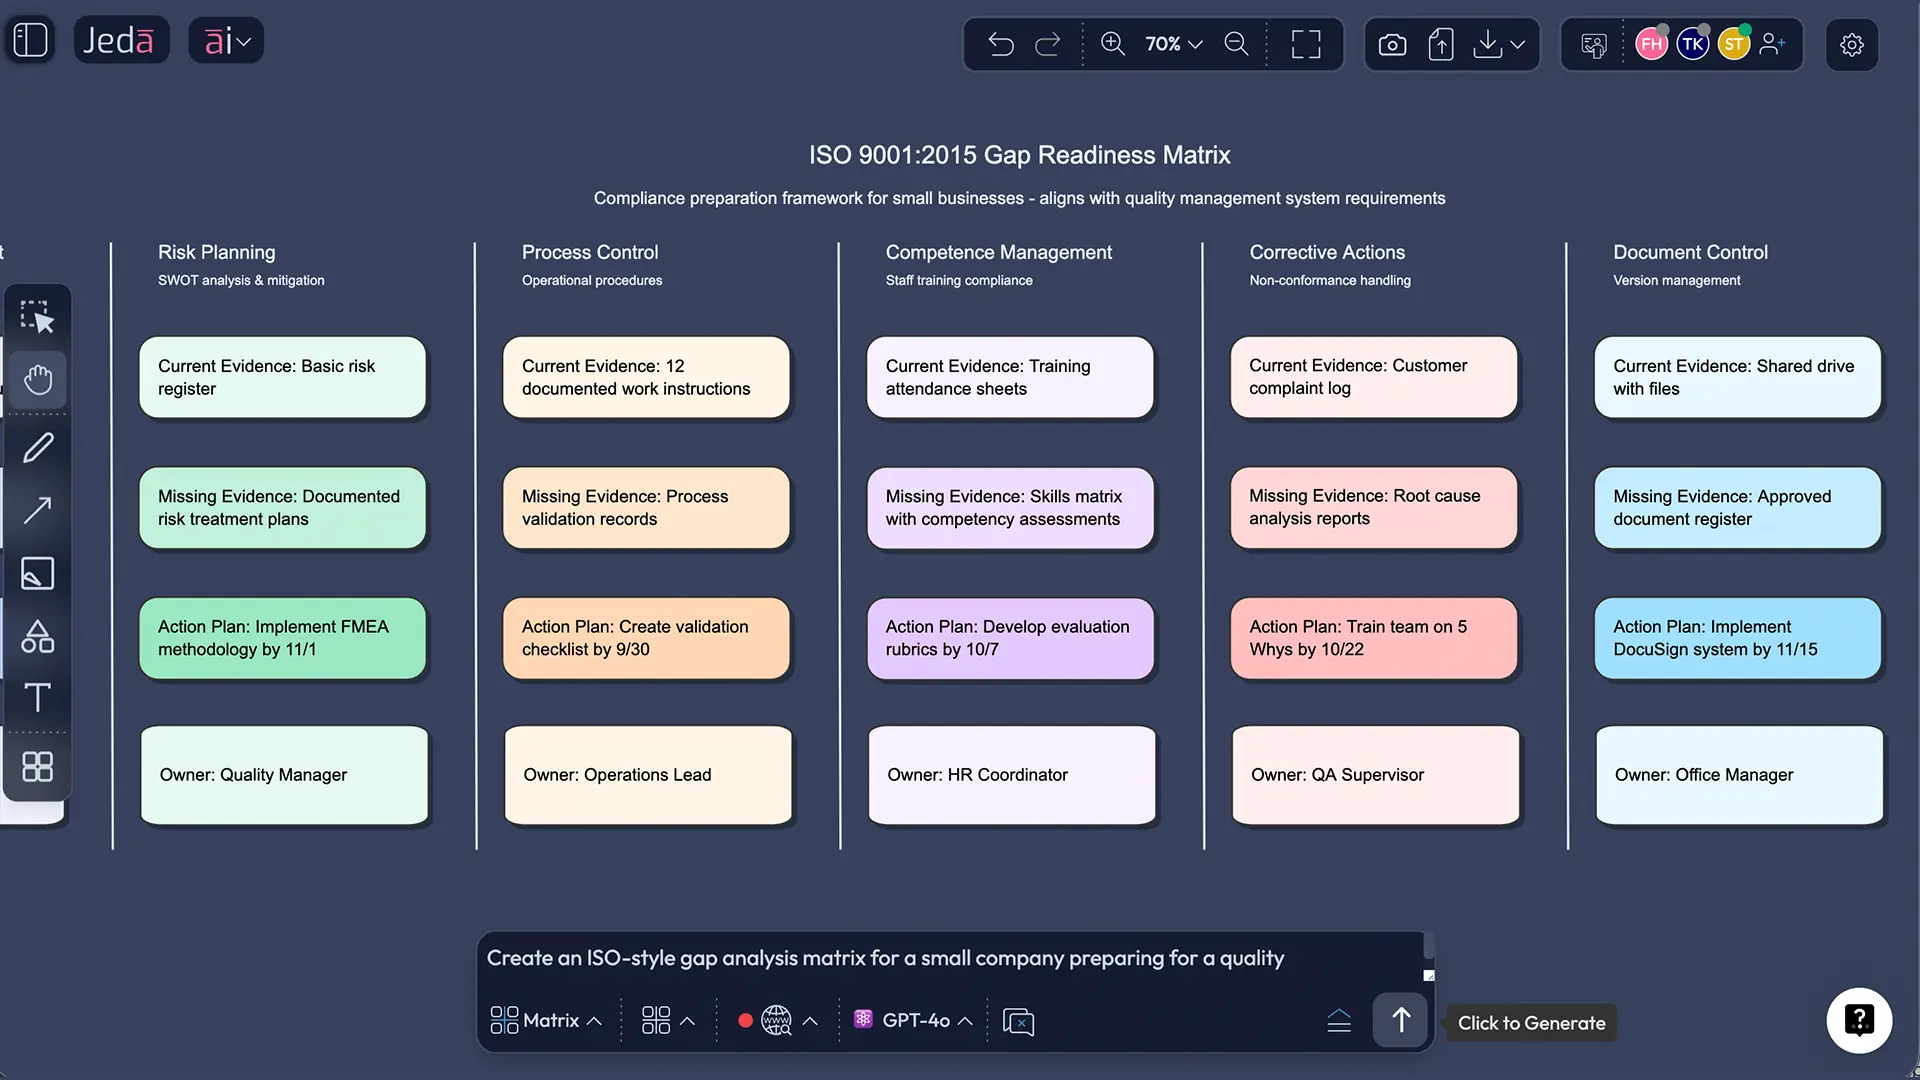This screenshot has height=1080, width=1920.
Task: Select the hand pan tool
Action: pyautogui.click(x=37, y=380)
